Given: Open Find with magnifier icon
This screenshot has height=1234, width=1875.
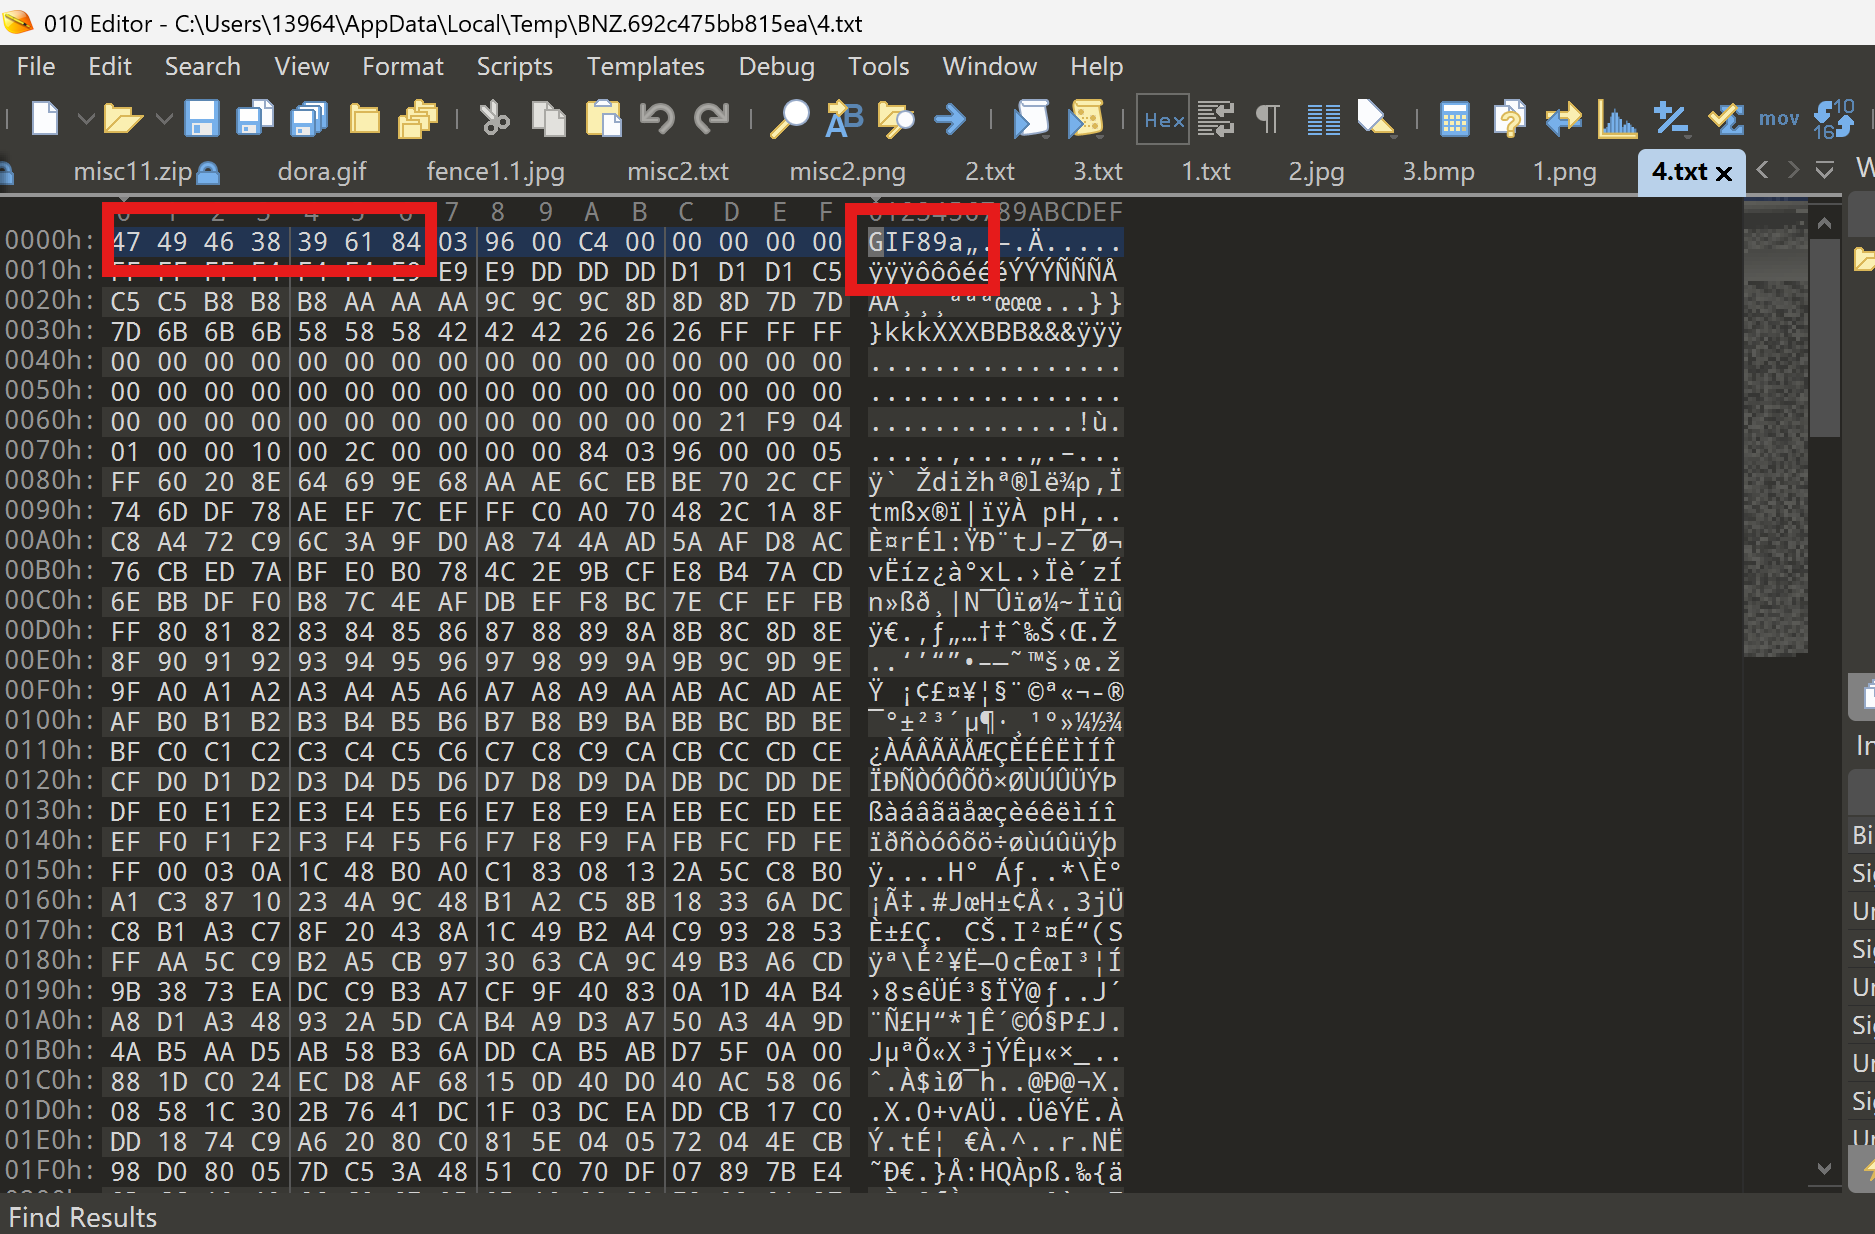Looking at the screenshot, I should [x=789, y=119].
